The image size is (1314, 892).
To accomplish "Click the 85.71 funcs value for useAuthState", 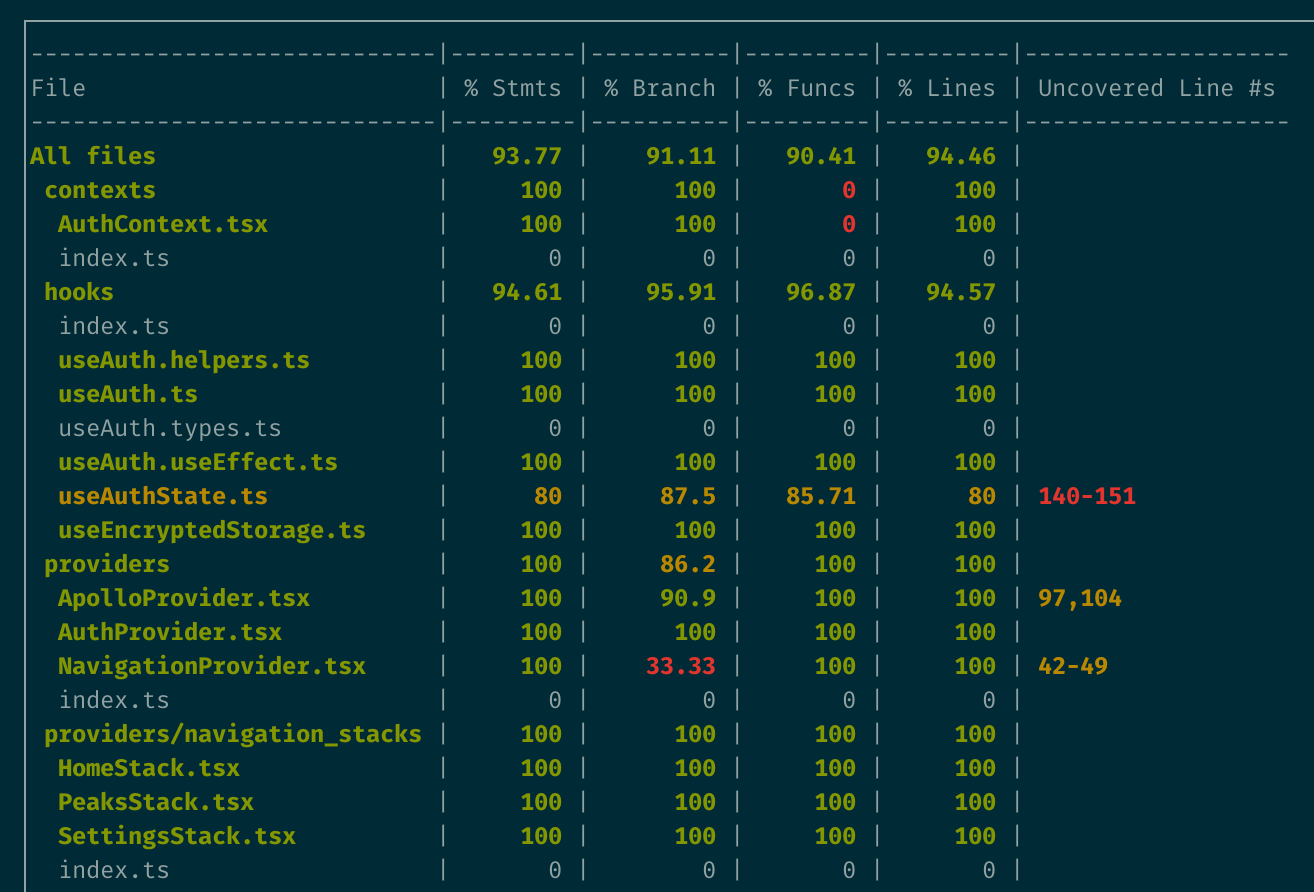I will click(x=820, y=496).
